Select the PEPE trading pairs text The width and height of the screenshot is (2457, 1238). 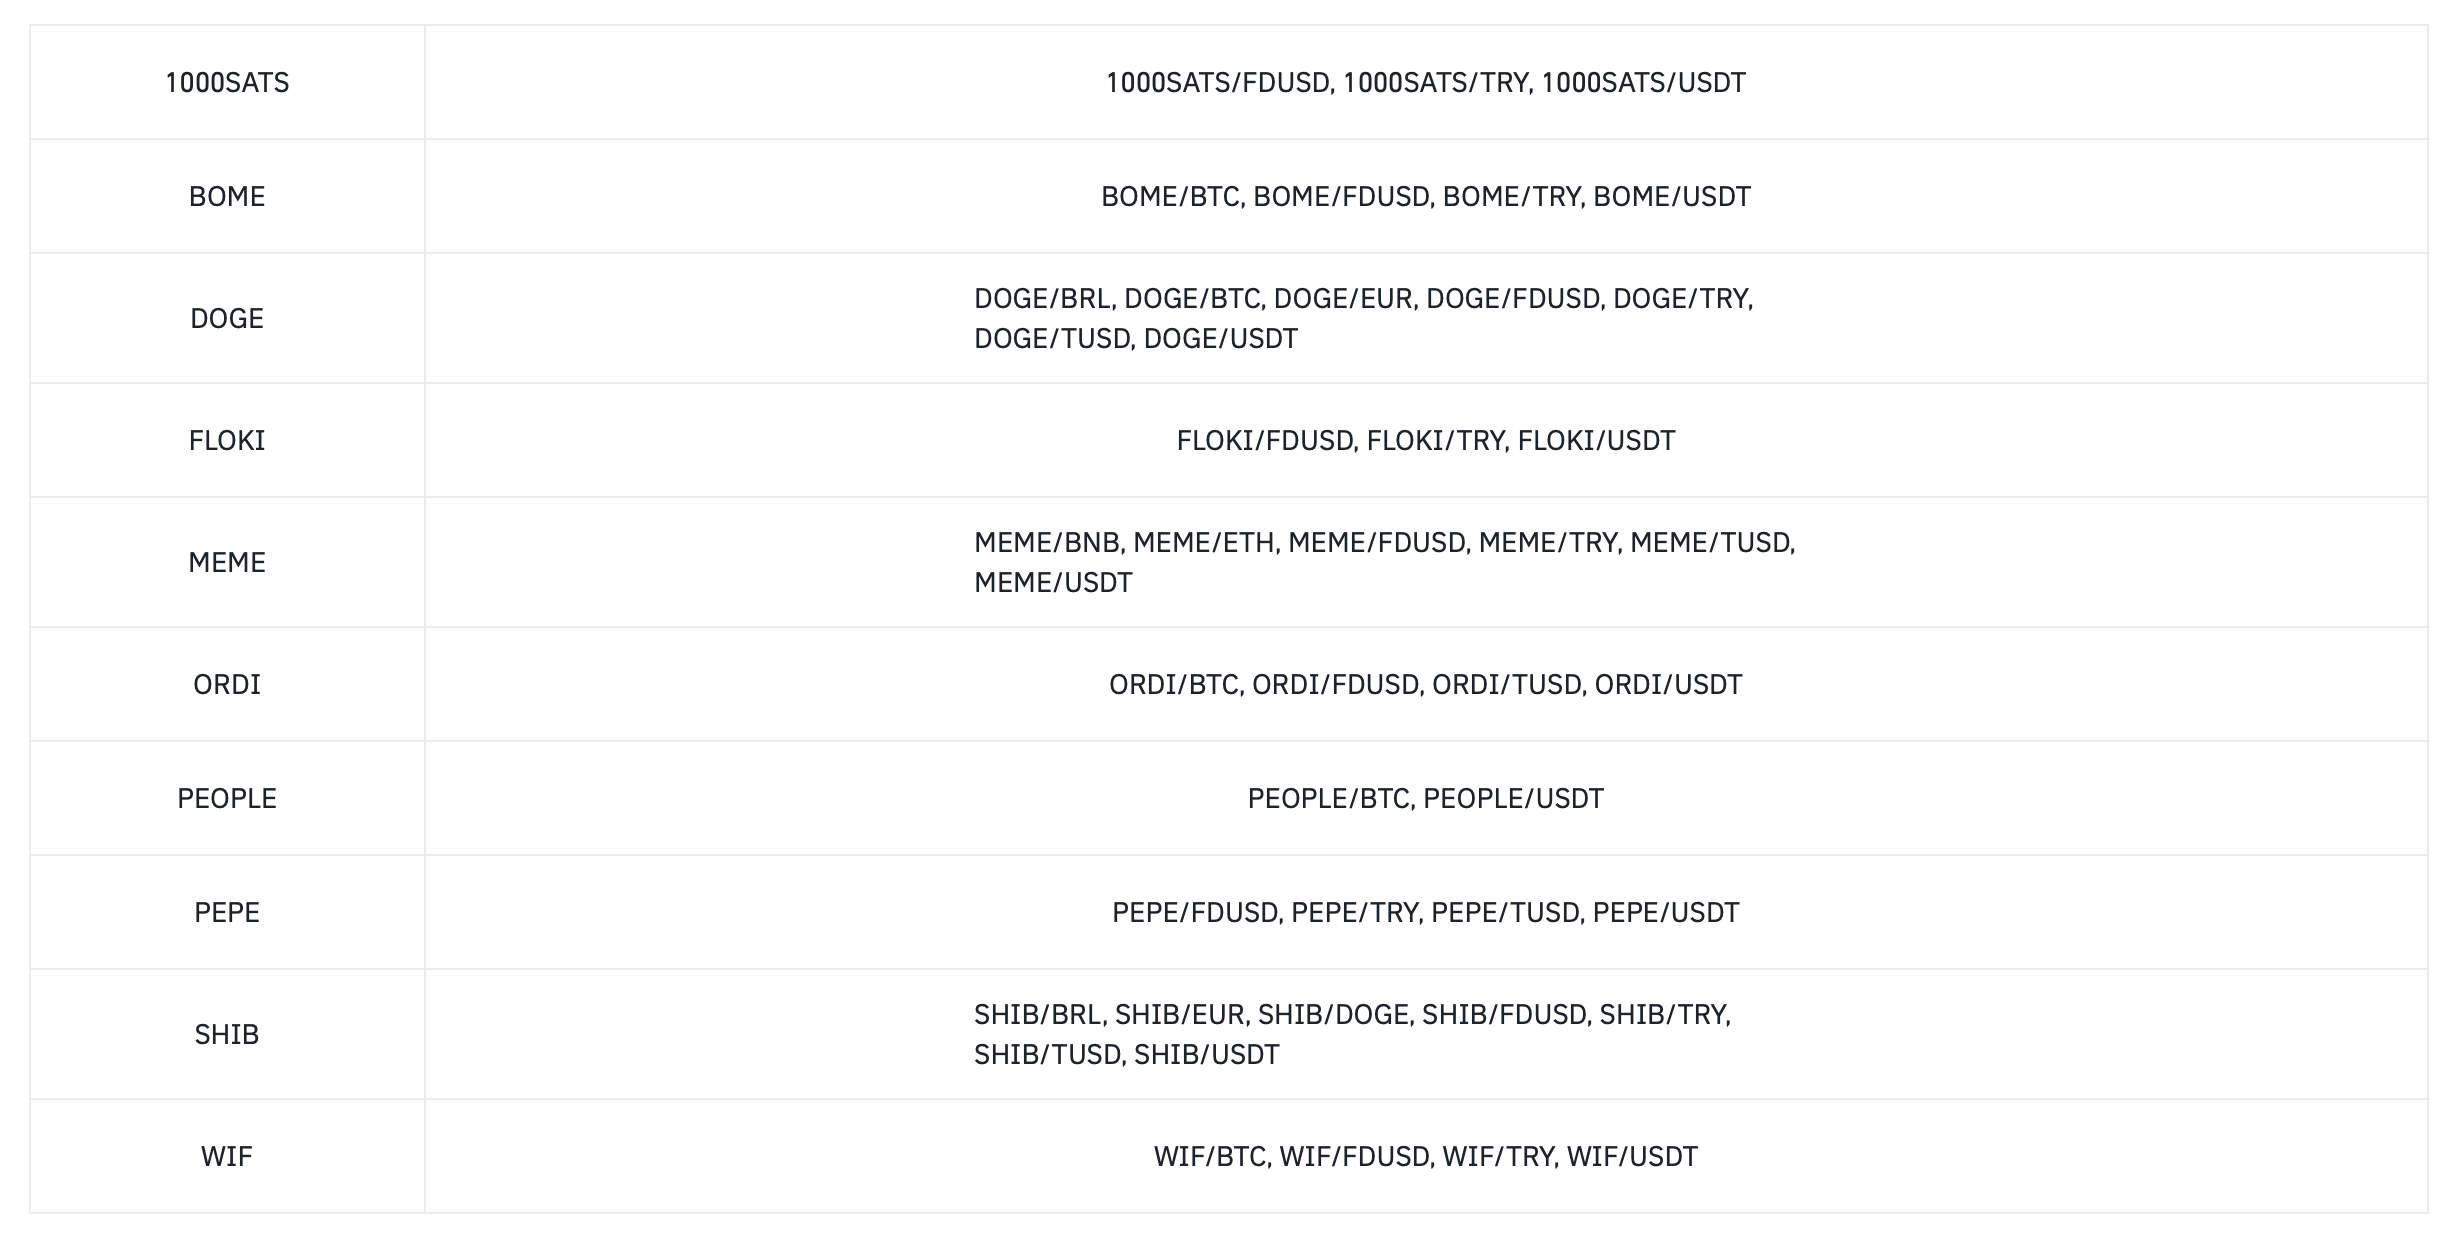(x=1425, y=912)
